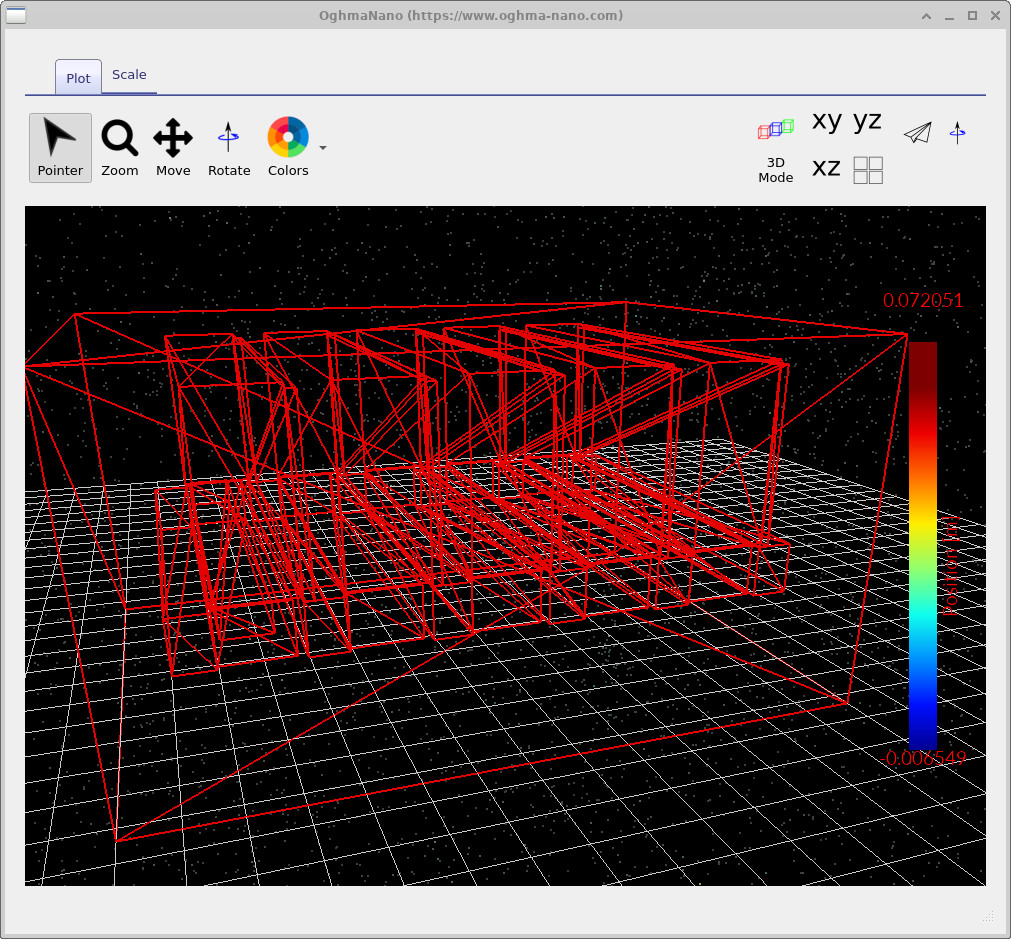Switch to the Scale tab
The height and width of the screenshot is (939, 1011).
[129, 74]
